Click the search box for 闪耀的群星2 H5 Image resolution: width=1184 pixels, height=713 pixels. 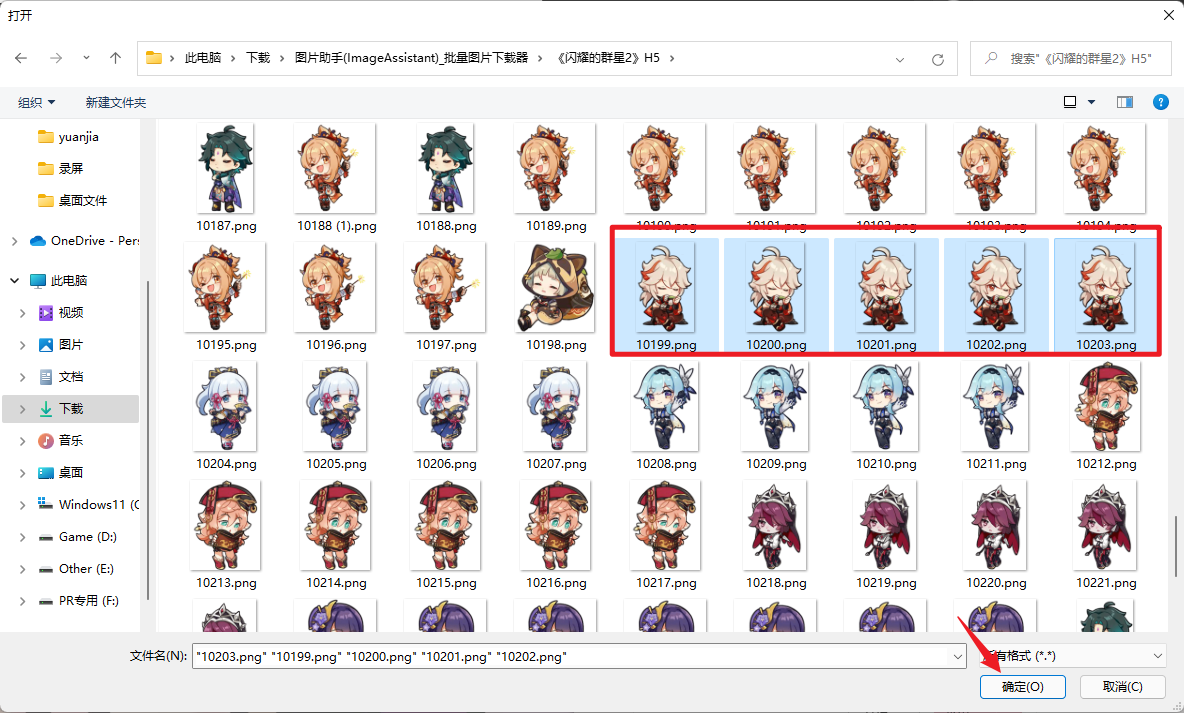1070,58
